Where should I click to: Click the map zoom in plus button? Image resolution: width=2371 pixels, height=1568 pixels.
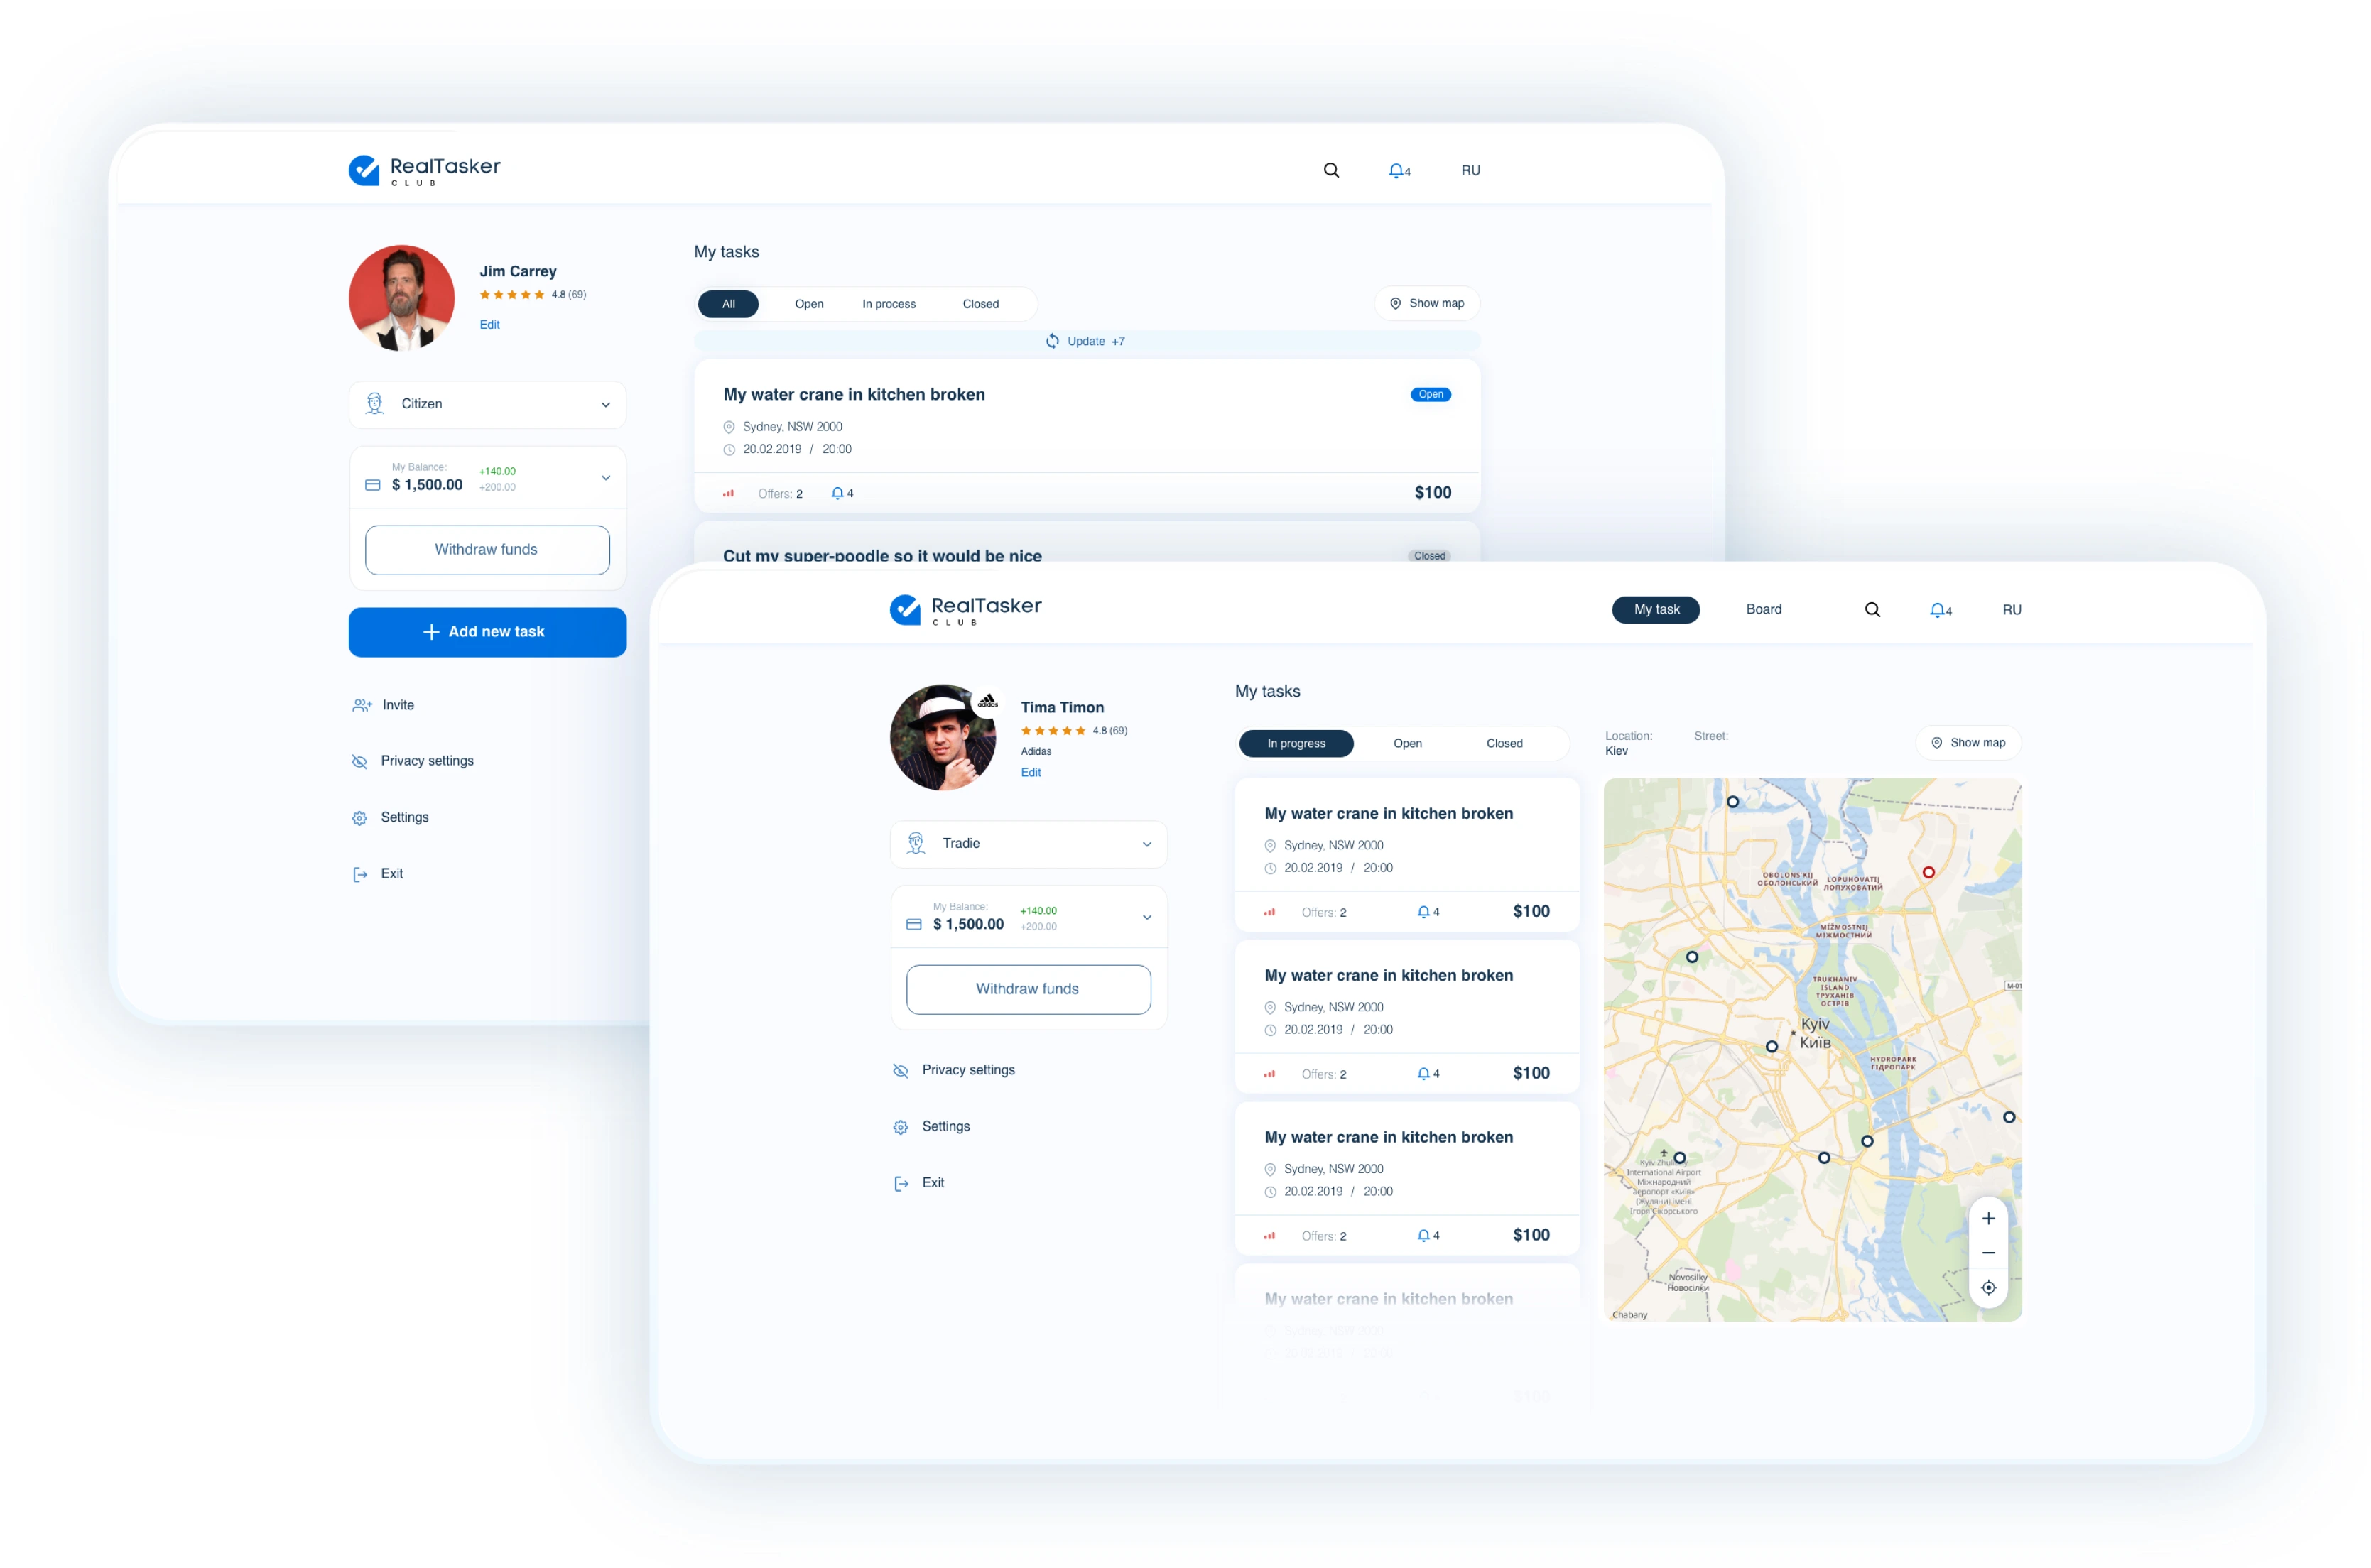click(x=1988, y=1218)
